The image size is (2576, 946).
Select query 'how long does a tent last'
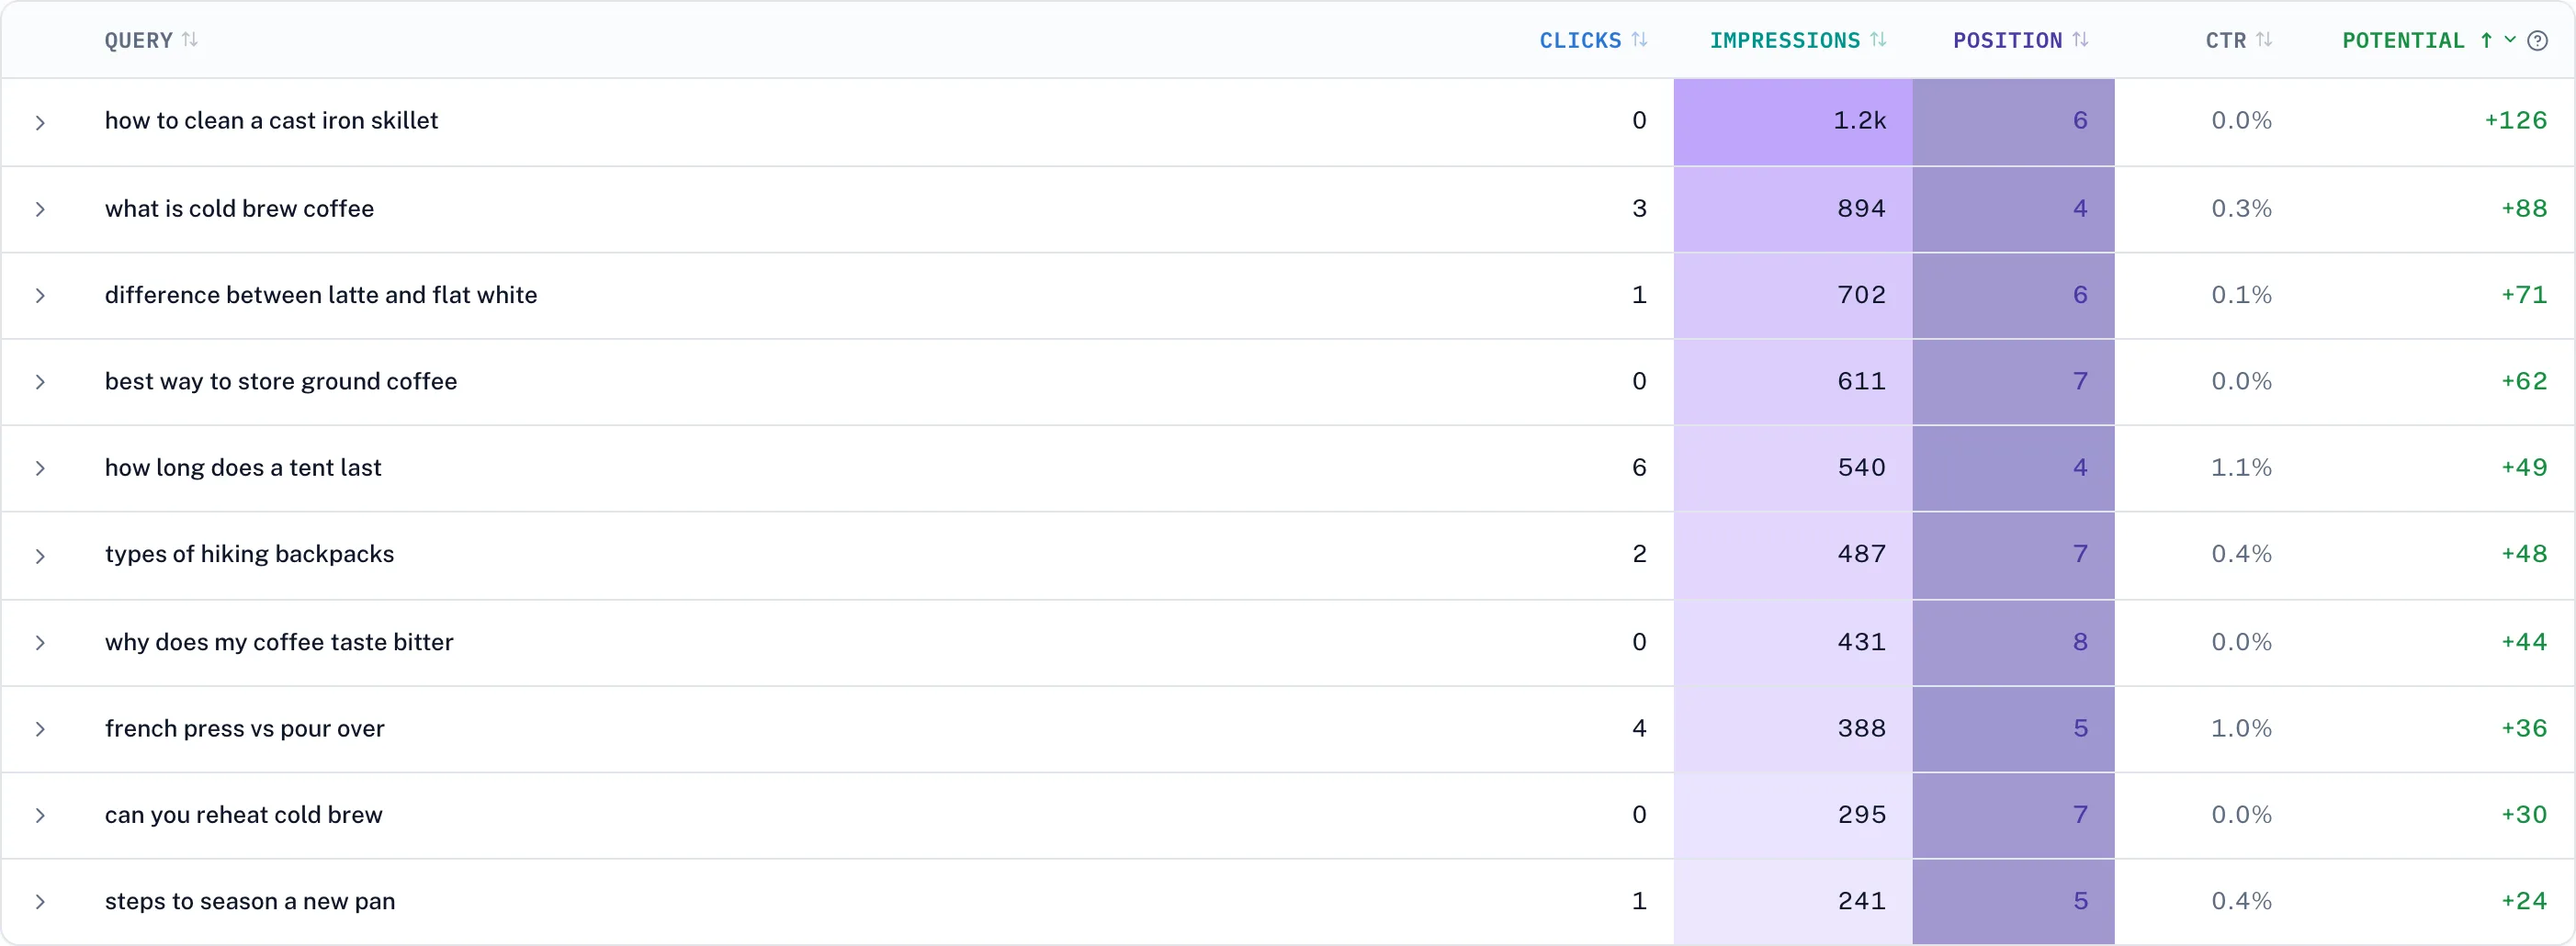click(x=243, y=468)
